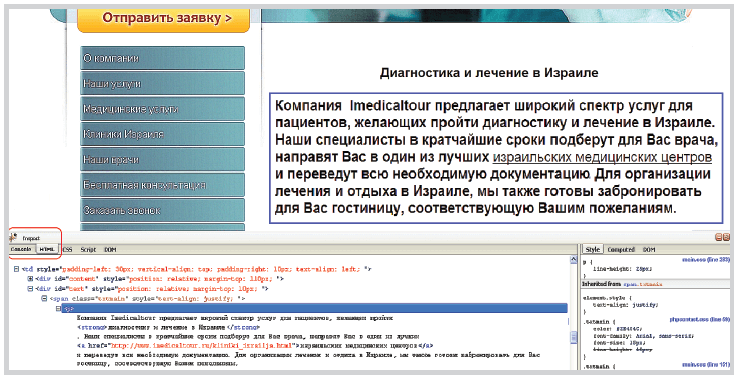The height and width of the screenshot is (378, 736).
Task: Collapse the td element node
Action: tap(16, 270)
